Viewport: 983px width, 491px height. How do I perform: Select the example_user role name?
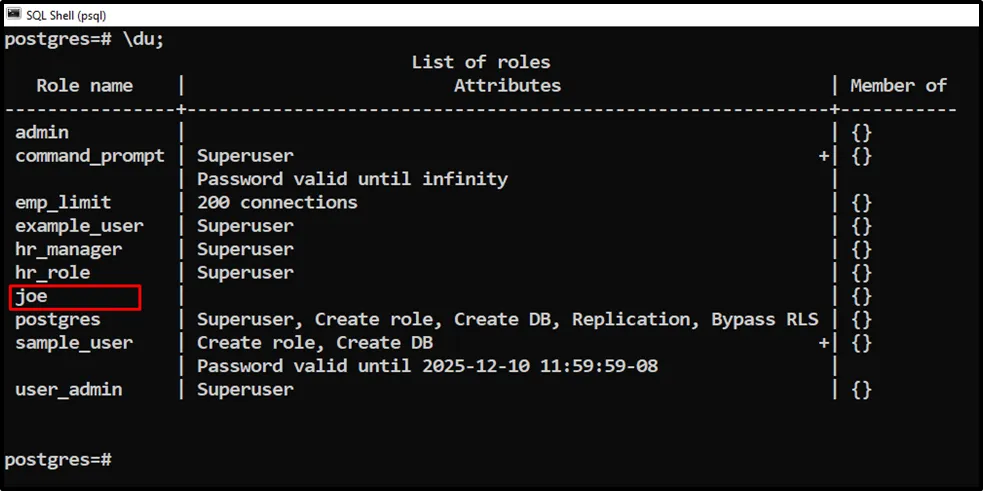(x=79, y=226)
